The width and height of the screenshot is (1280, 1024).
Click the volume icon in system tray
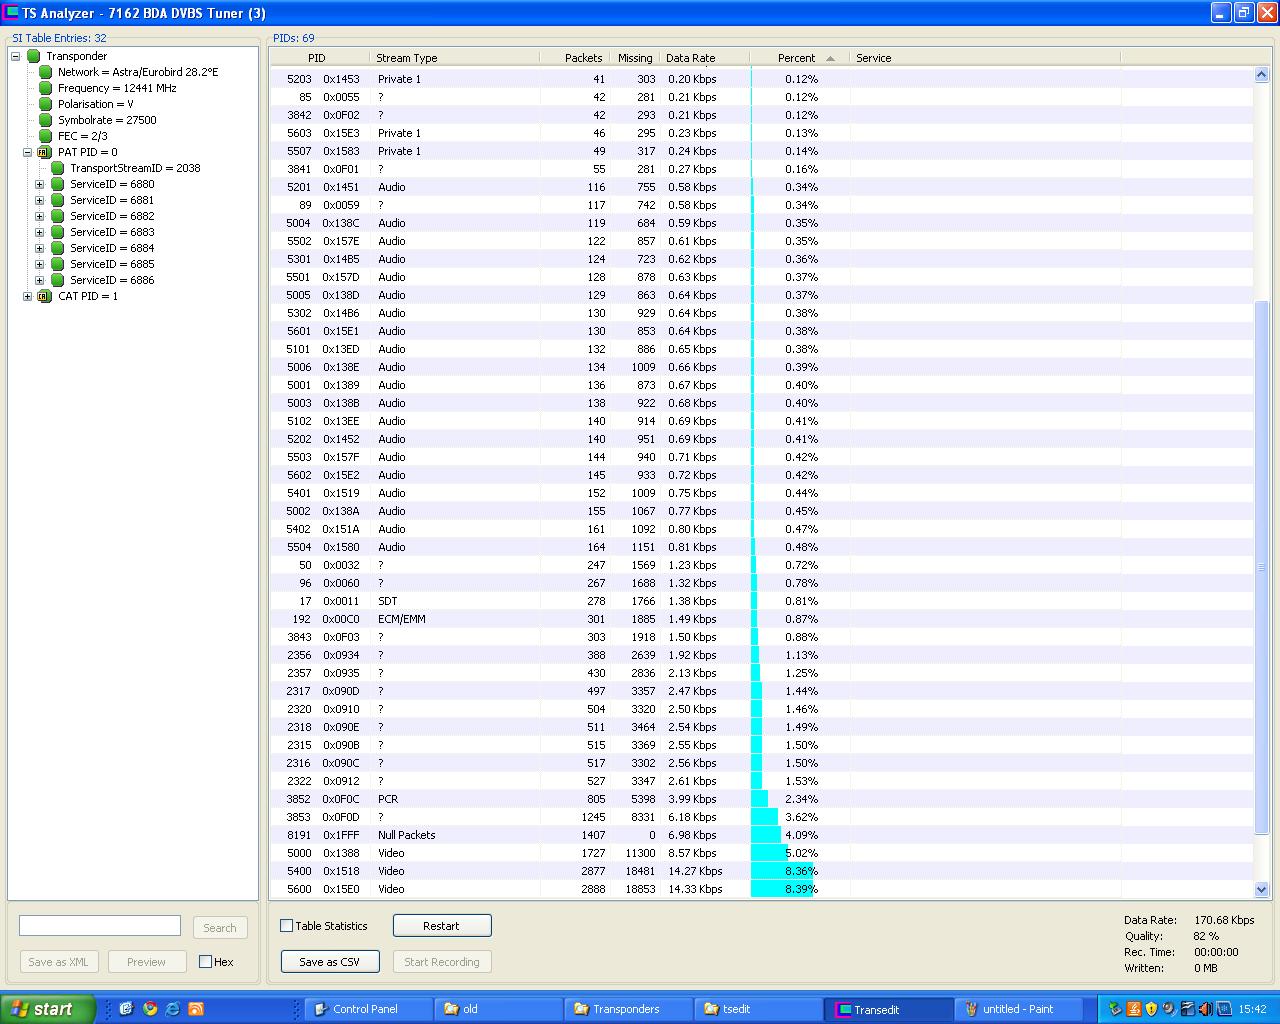click(1205, 1009)
